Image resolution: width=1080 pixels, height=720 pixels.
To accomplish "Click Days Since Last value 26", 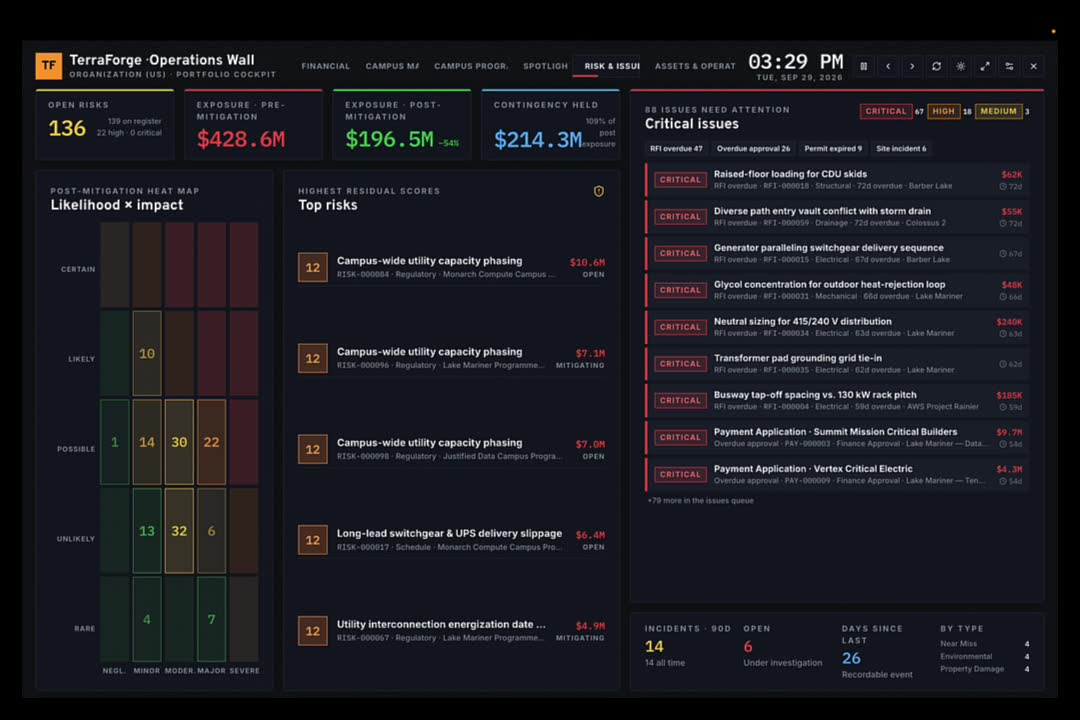I will pyautogui.click(x=851, y=658).
